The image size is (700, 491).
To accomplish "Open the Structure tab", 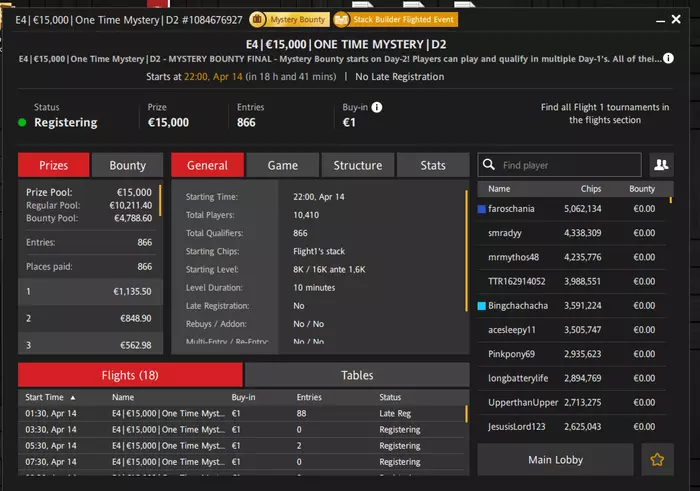I will (x=358, y=165).
